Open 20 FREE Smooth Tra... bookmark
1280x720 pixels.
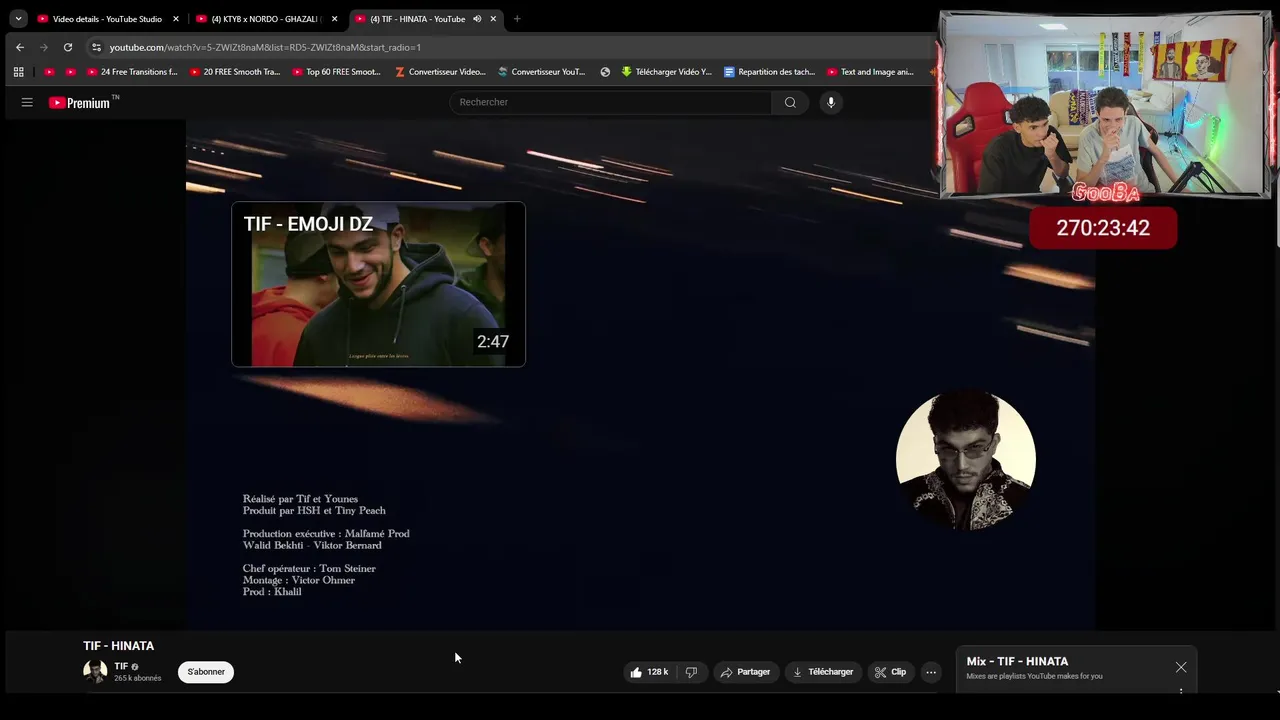[x=234, y=72]
